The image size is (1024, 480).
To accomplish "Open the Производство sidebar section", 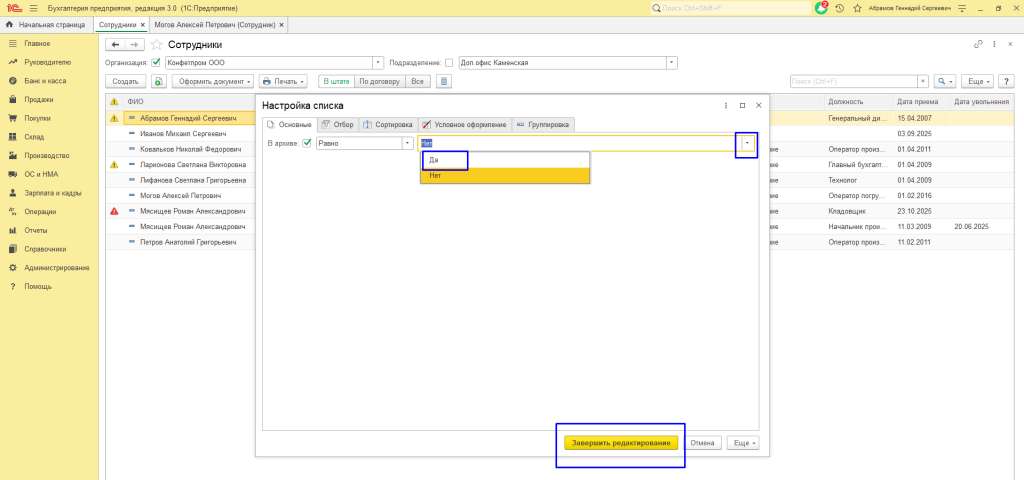I will (x=46, y=156).
